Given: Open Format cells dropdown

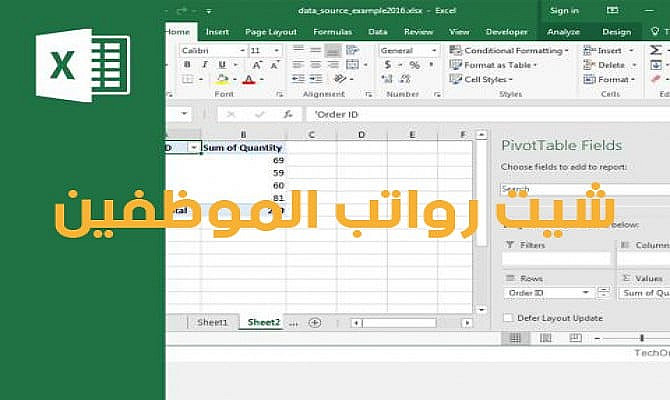Looking at the screenshot, I should (609, 79).
